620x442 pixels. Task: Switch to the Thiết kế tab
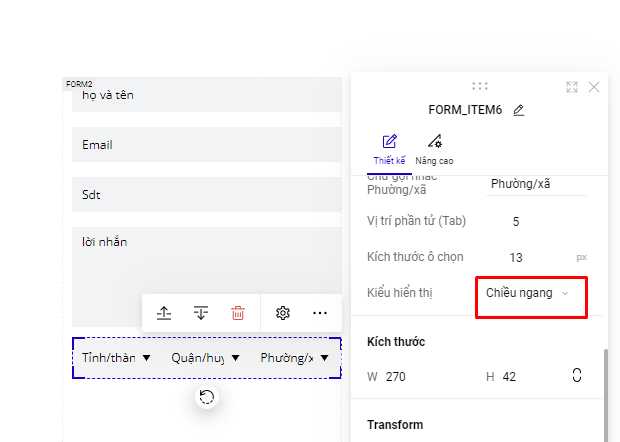389,150
